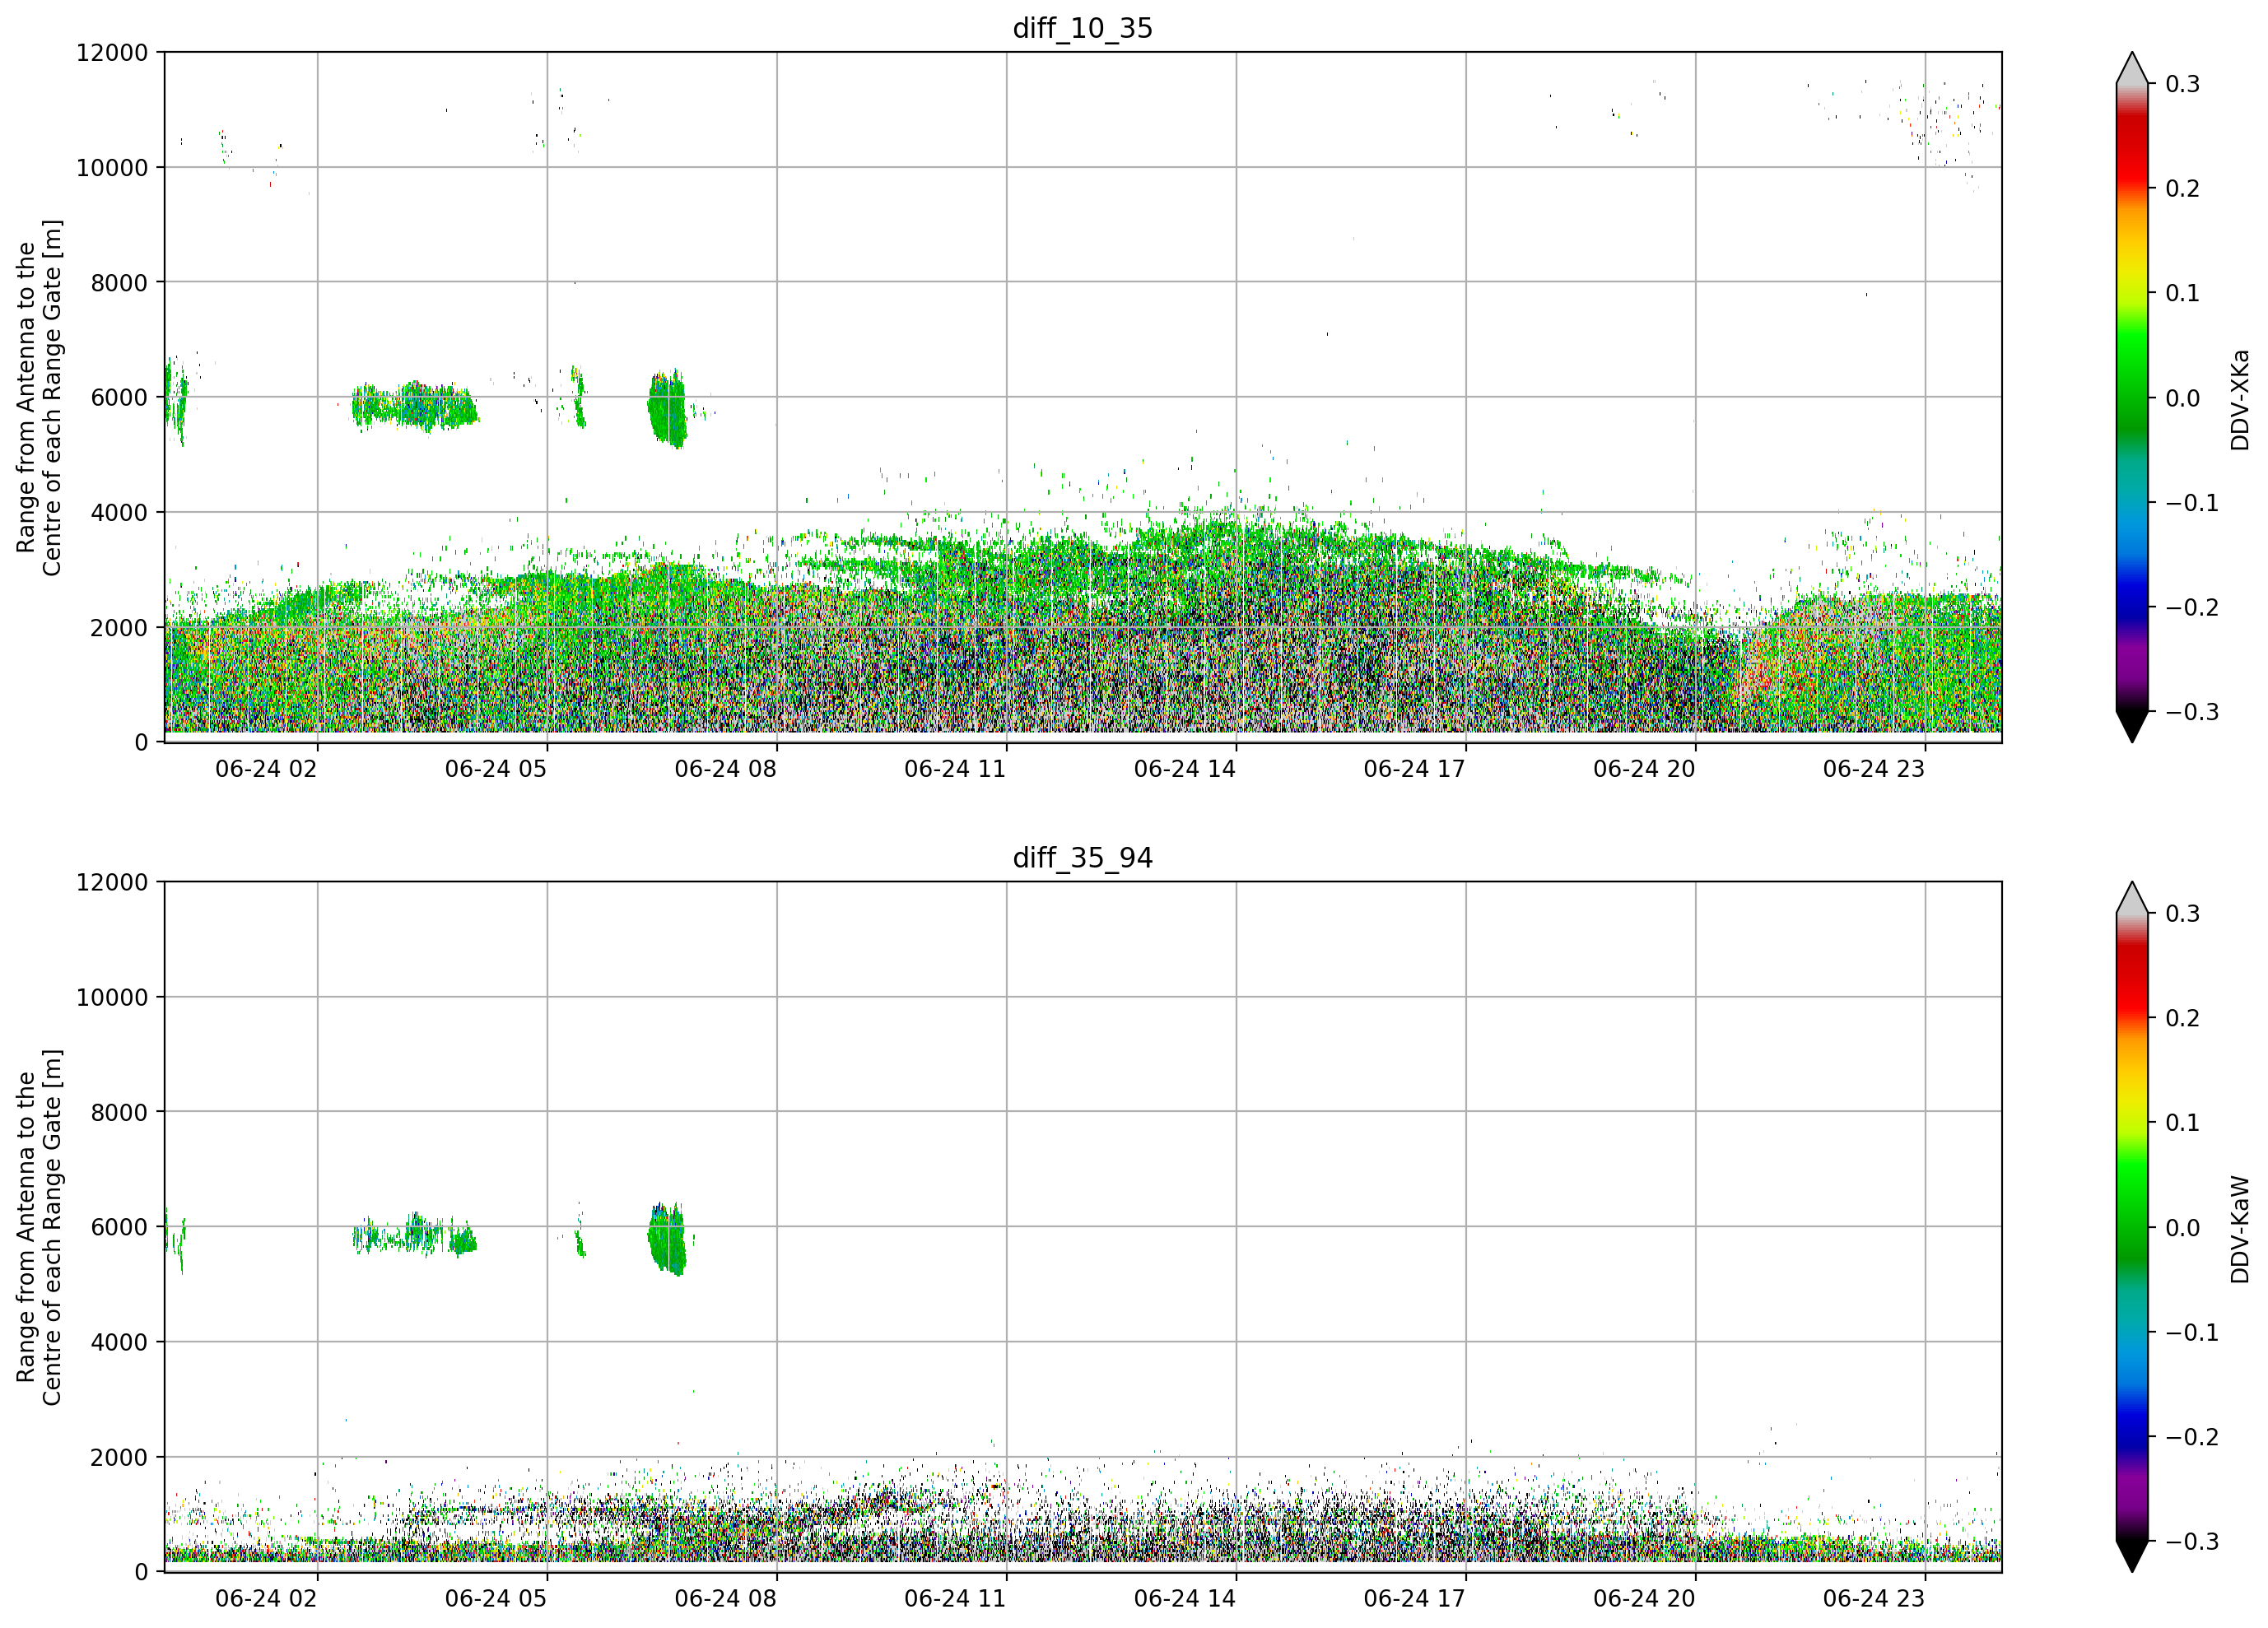Click '06-24 11' tick label under diff_10_35

coord(955,769)
